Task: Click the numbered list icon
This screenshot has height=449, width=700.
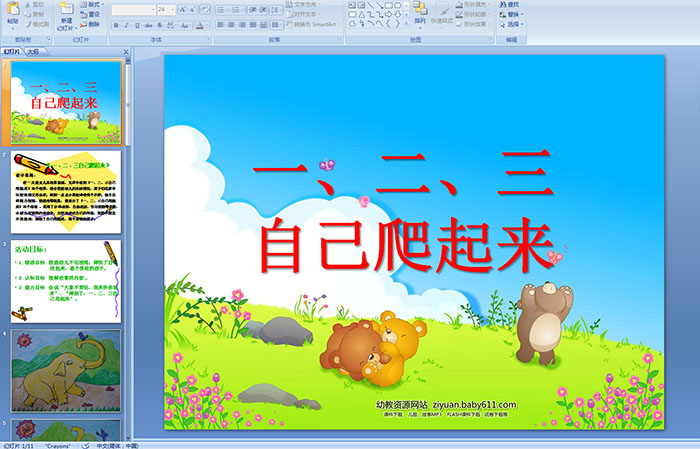Action: coord(236,10)
